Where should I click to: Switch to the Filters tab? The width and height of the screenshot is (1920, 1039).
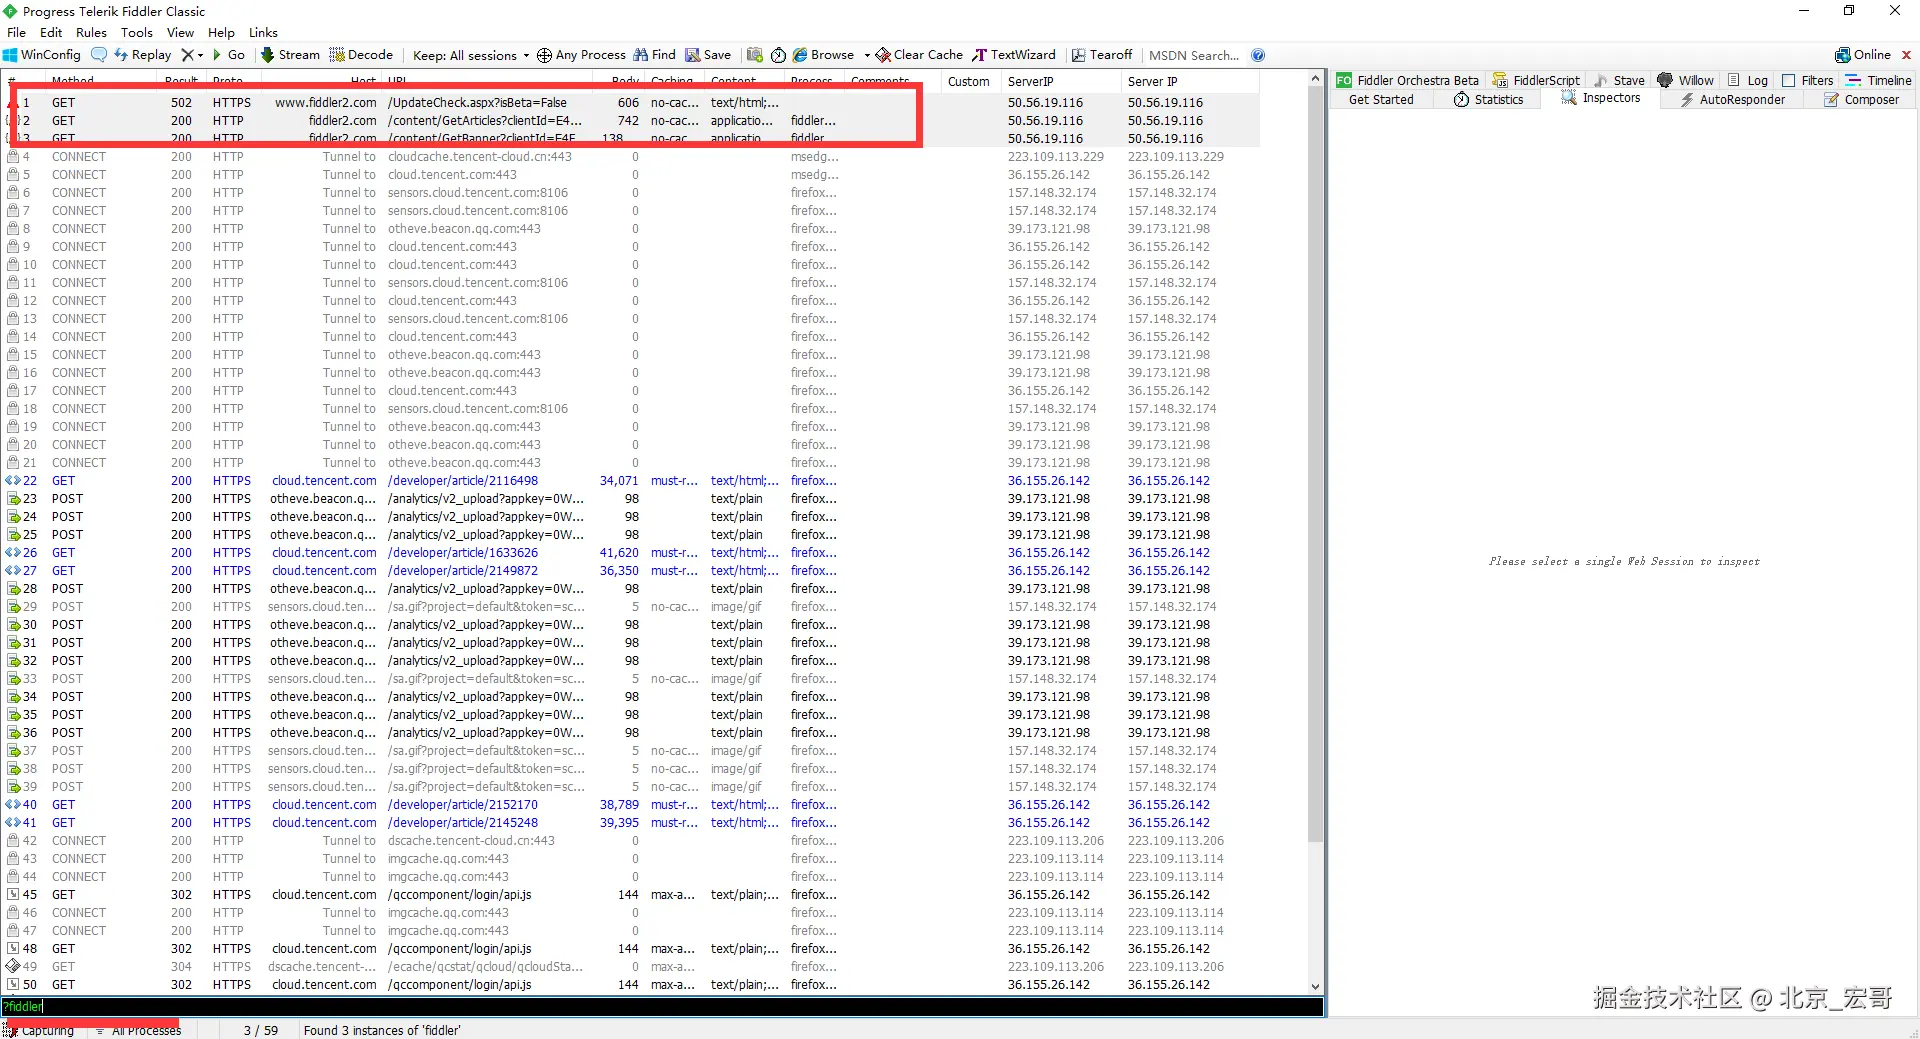[1808, 80]
